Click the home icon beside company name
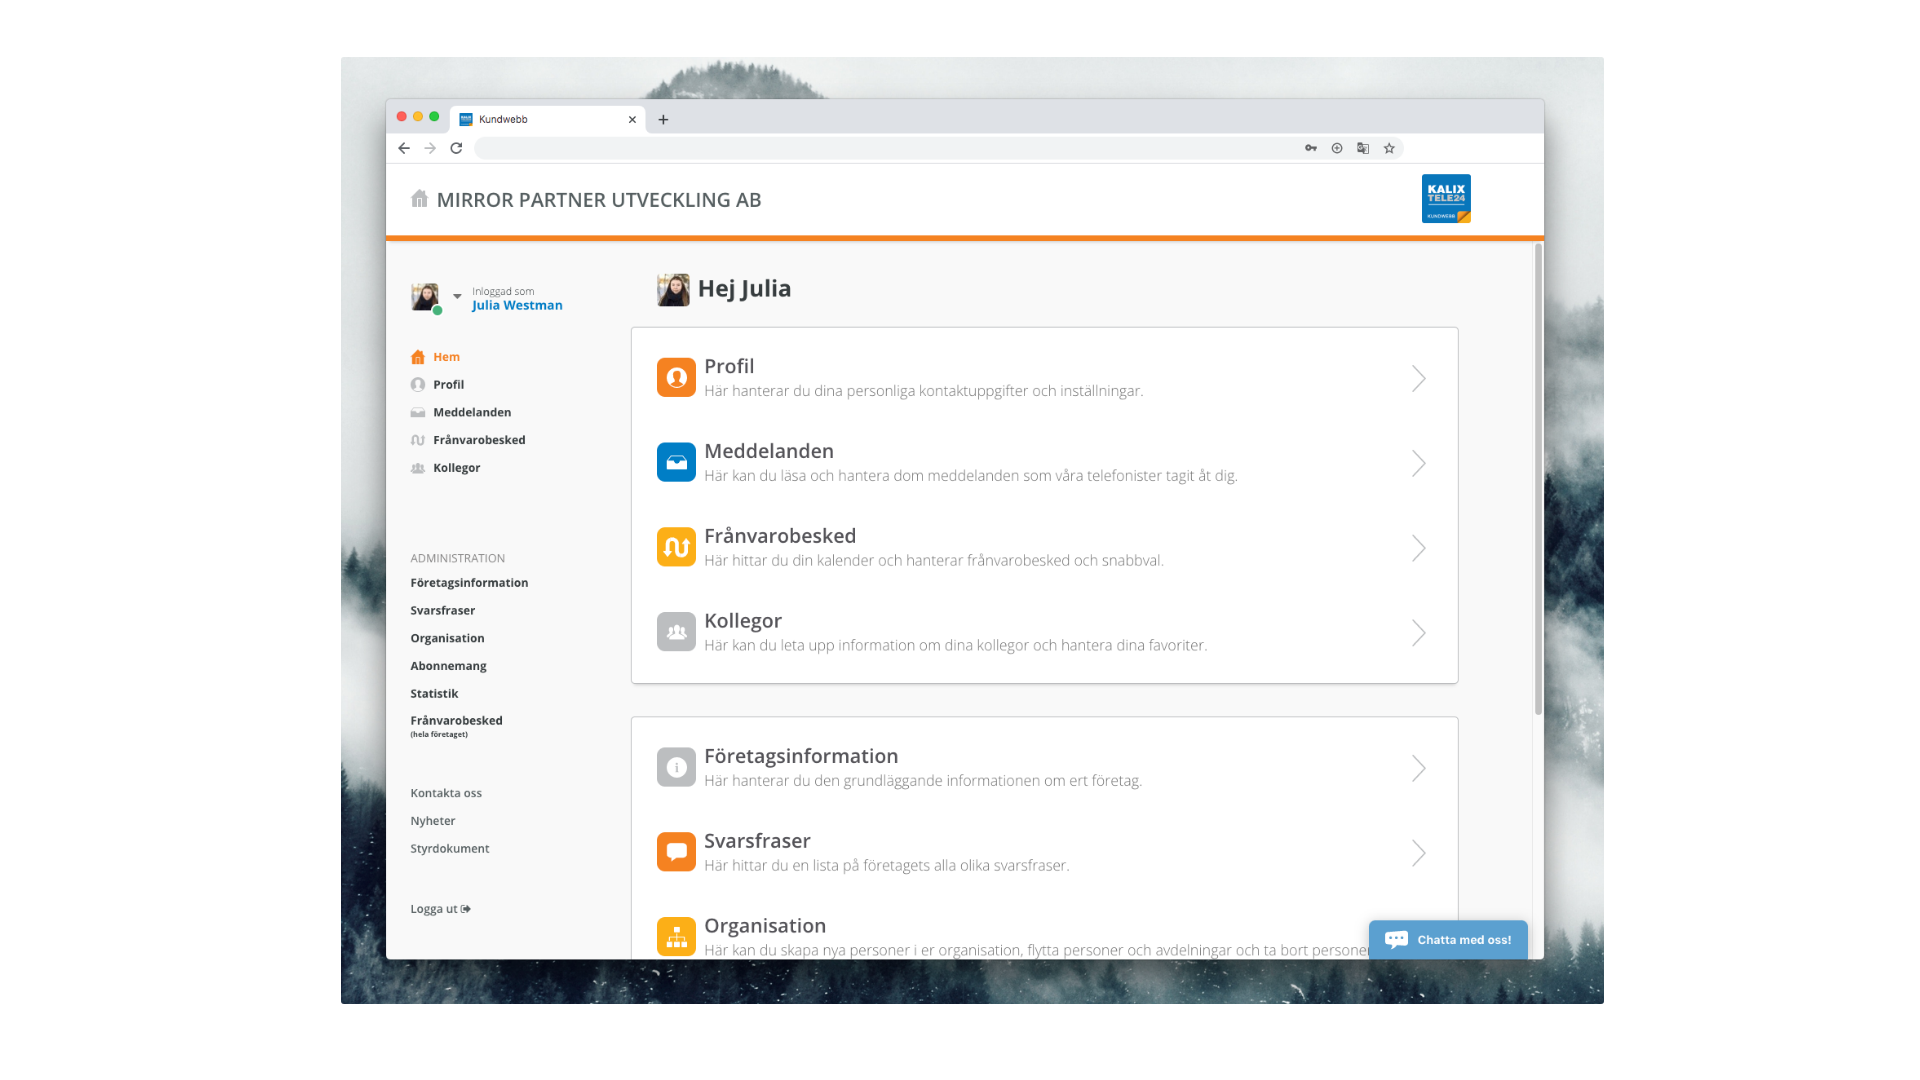The height and width of the screenshot is (1080, 1920). pos(419,199)
